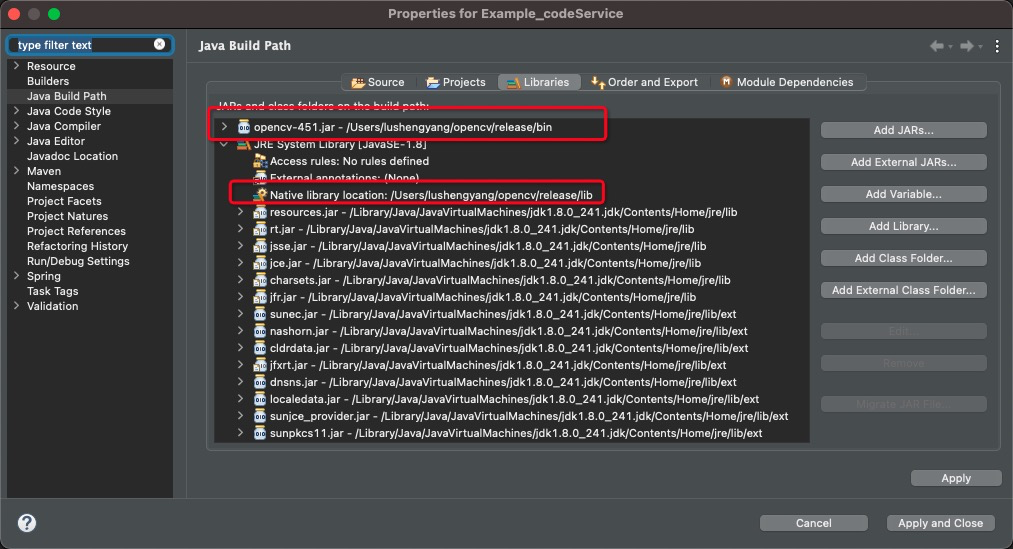The height and width of the screenshot is (549, 1013).
Task: Click the charsets.jar jar icon
Action: pyautogui.click(x=260, y=280)
